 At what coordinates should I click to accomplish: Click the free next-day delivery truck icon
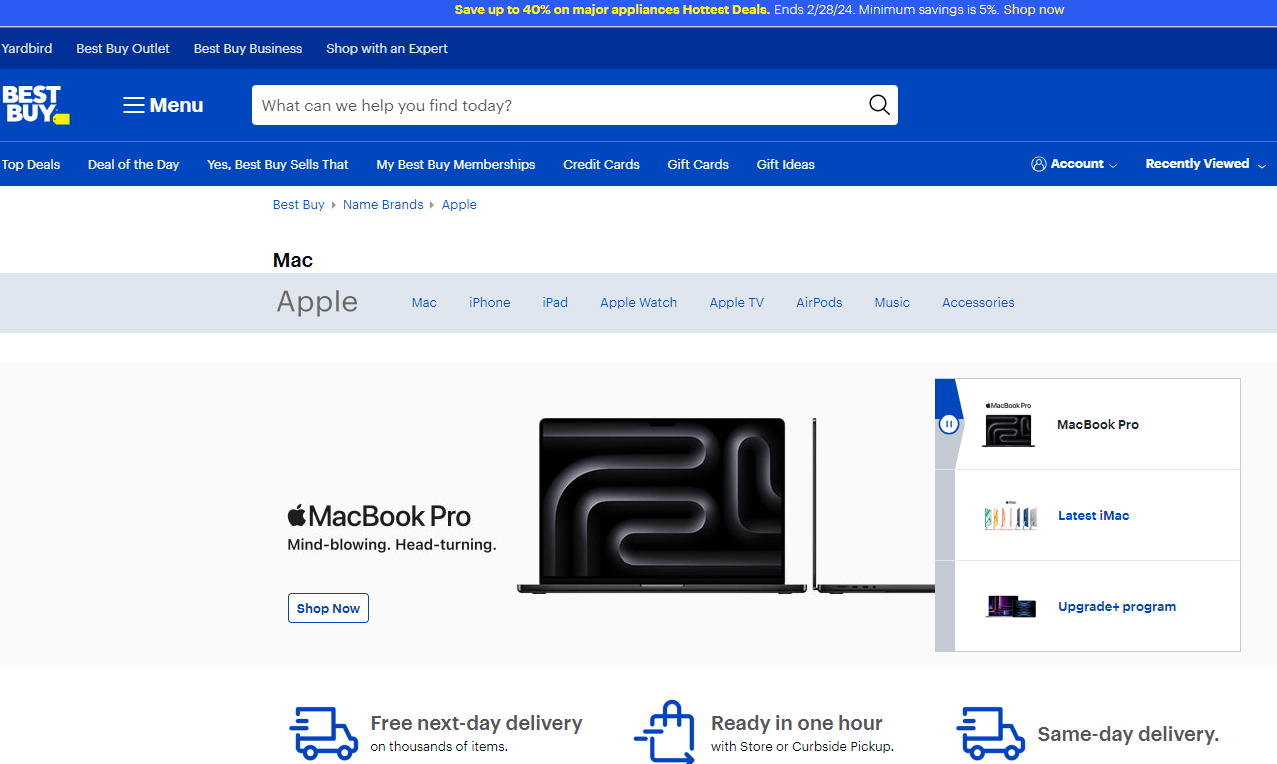323,734
